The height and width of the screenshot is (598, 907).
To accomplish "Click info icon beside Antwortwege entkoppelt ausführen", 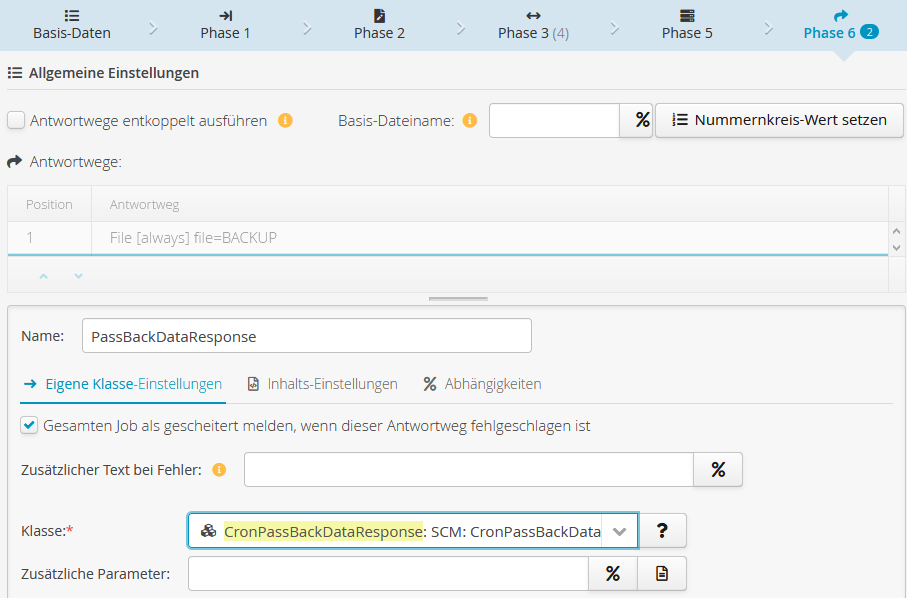I will [285, 121].
